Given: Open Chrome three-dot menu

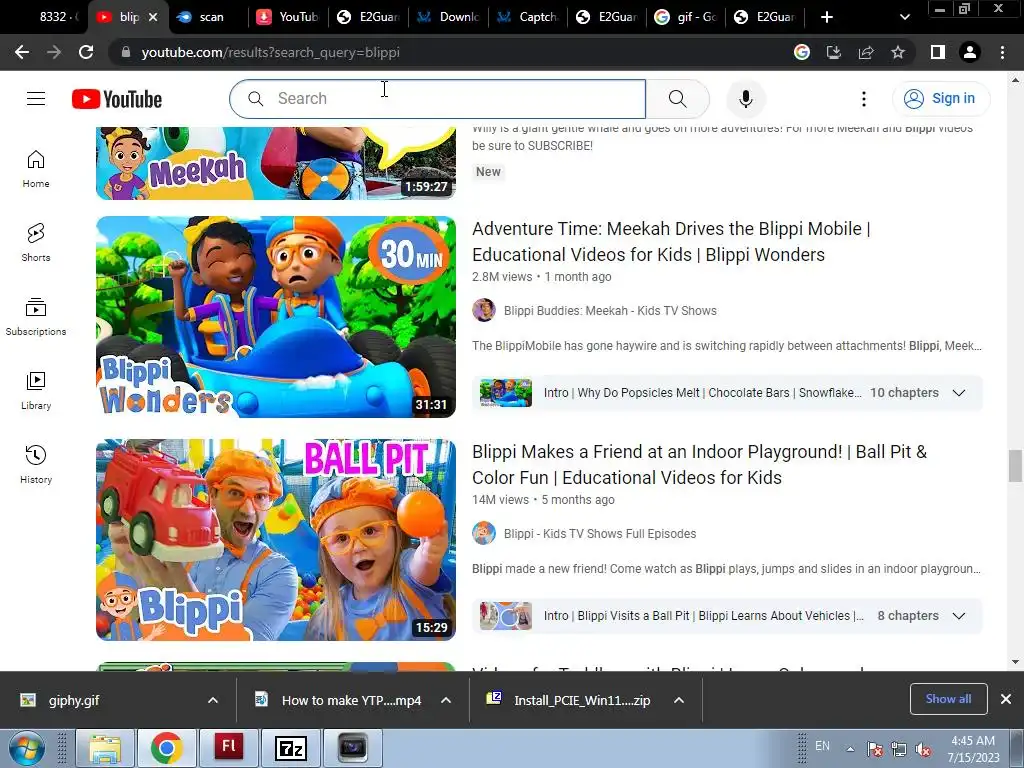Looking at the screenshot, I should point(1002,52).
